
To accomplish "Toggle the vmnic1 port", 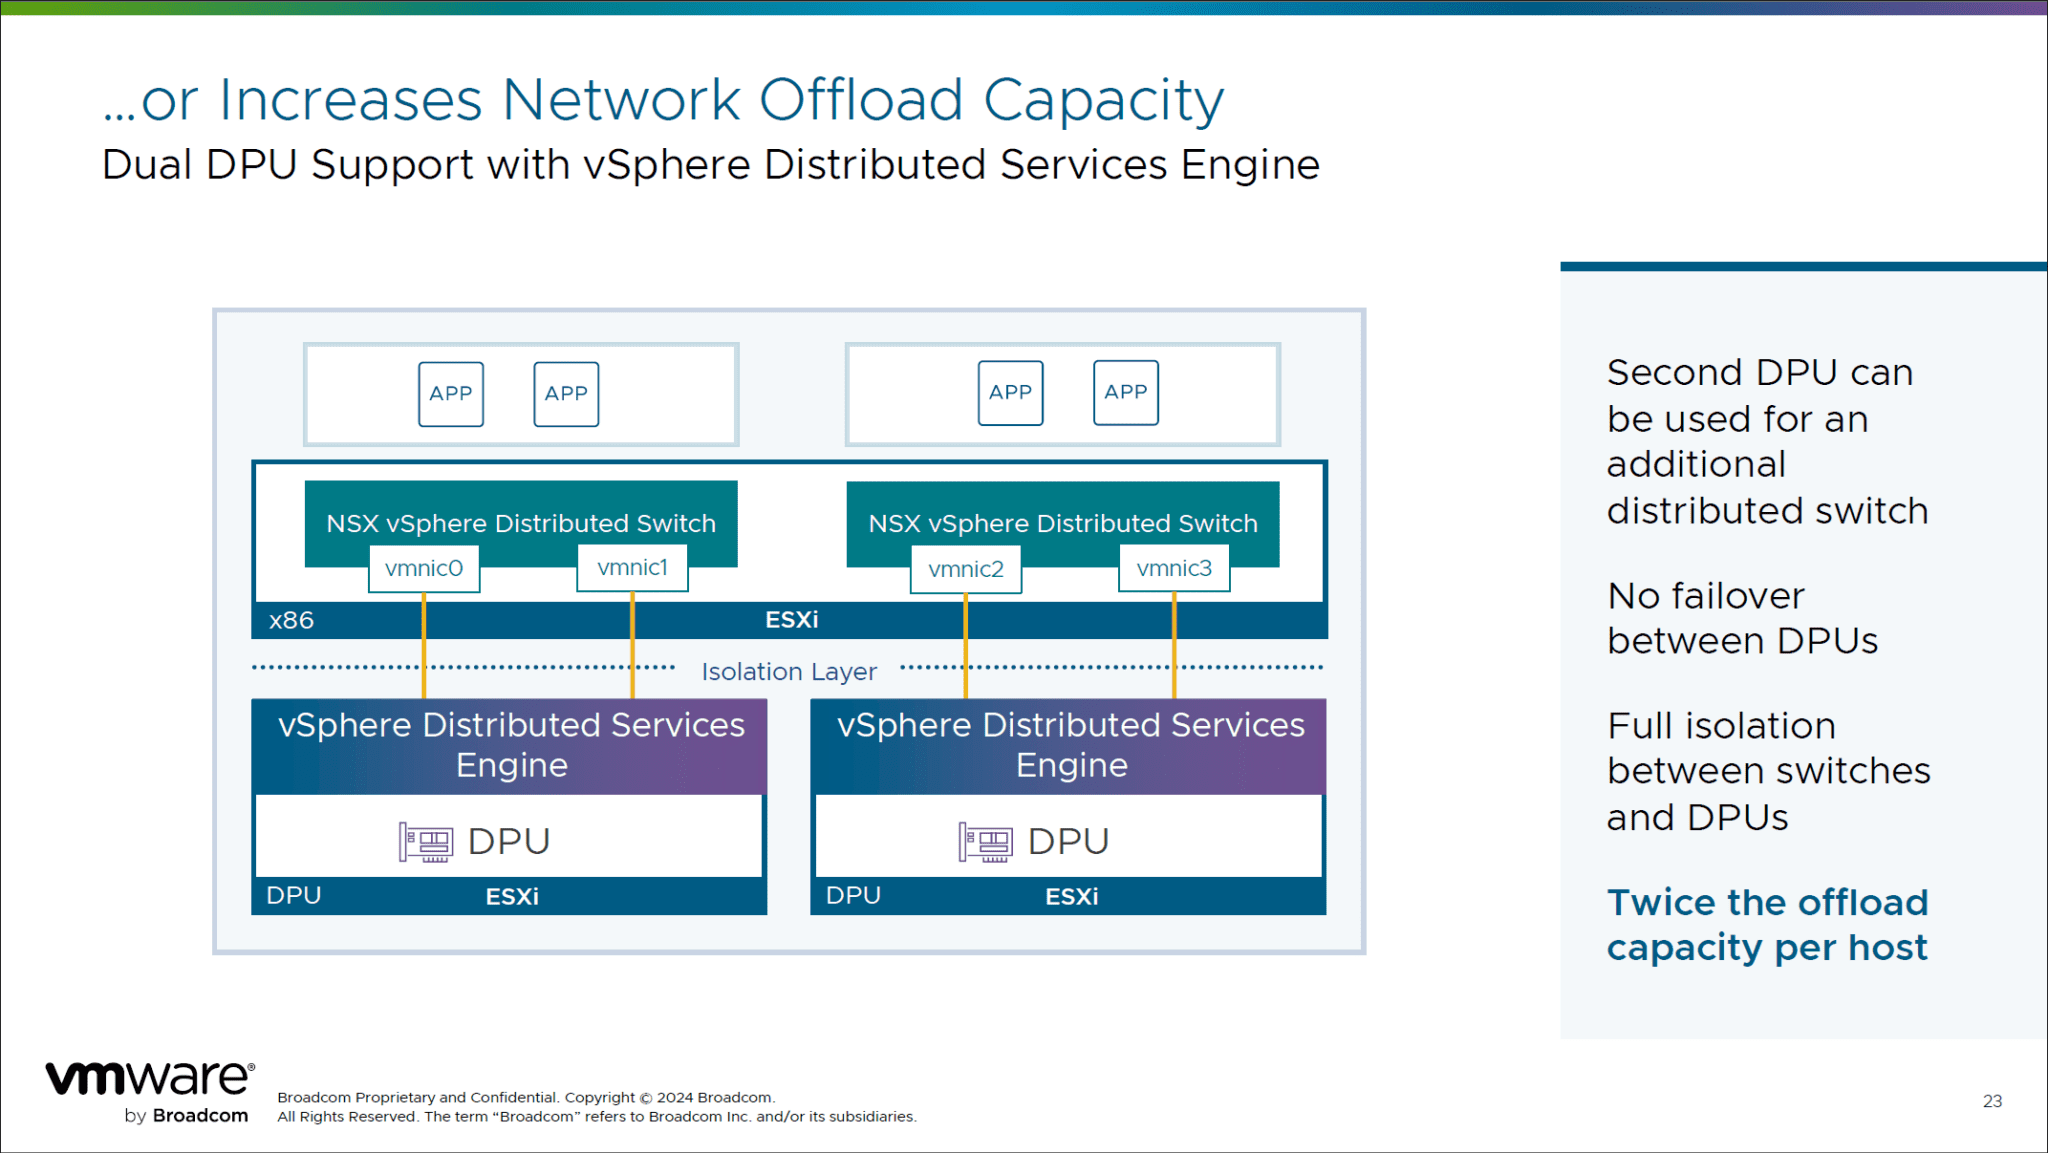I will pyautogui.click(x=632, y=568).
